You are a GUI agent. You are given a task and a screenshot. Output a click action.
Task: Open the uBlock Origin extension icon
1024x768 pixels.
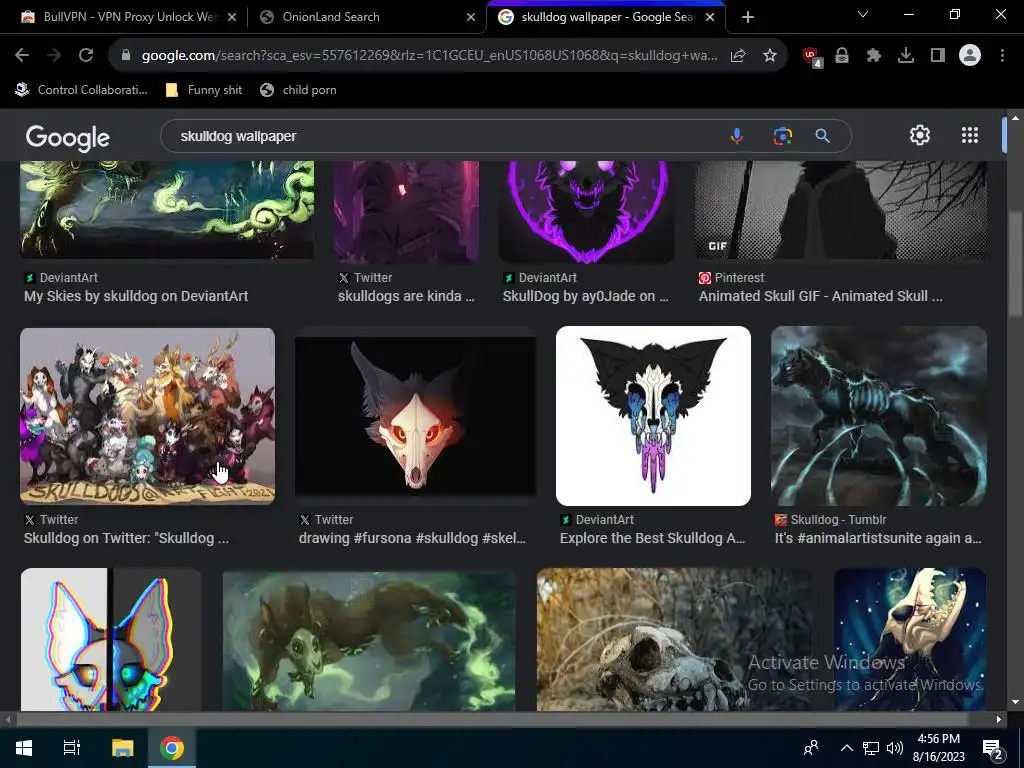coord(812,57)
